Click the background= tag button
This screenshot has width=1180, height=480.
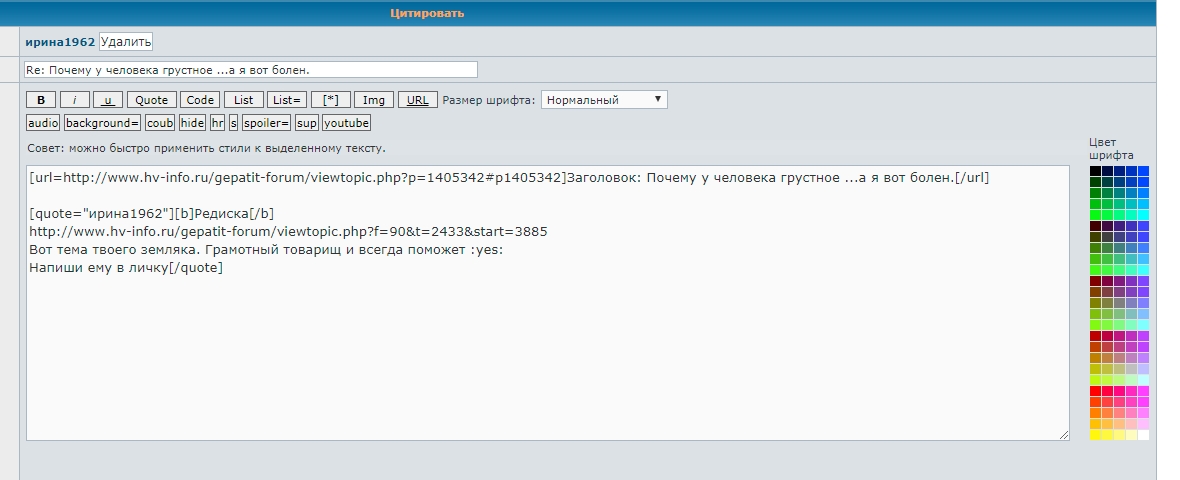(x=102, y=123)
